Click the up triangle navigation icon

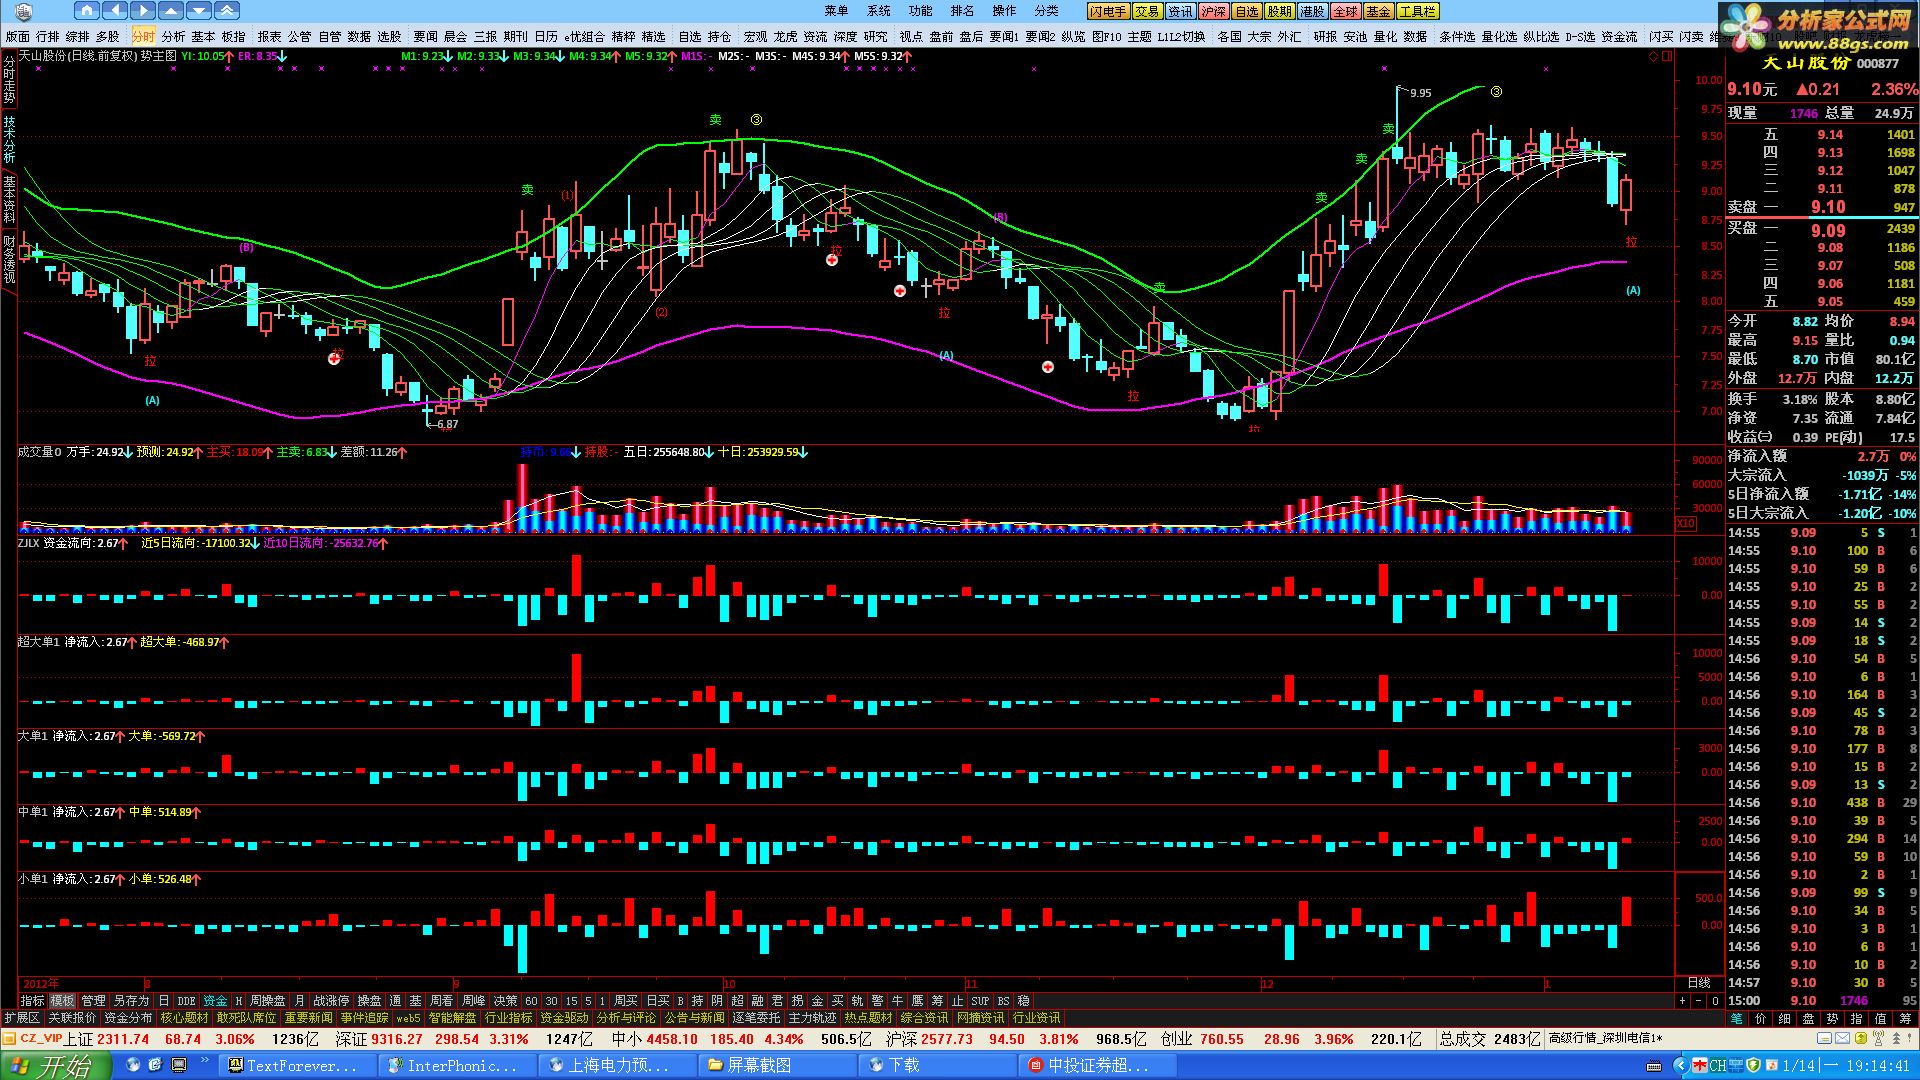pyautogui.click(x=171, y=11)
